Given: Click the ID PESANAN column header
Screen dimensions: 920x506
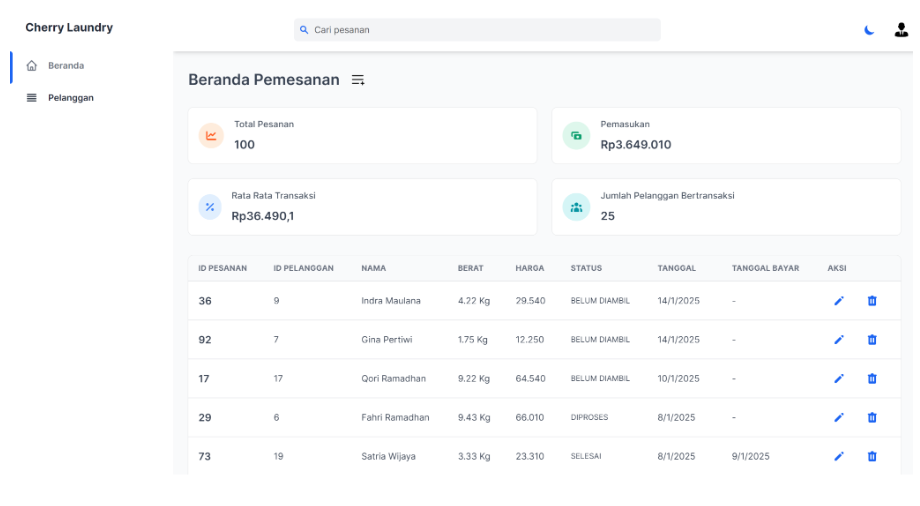Looking at the screenshot, I should (222, 268).
